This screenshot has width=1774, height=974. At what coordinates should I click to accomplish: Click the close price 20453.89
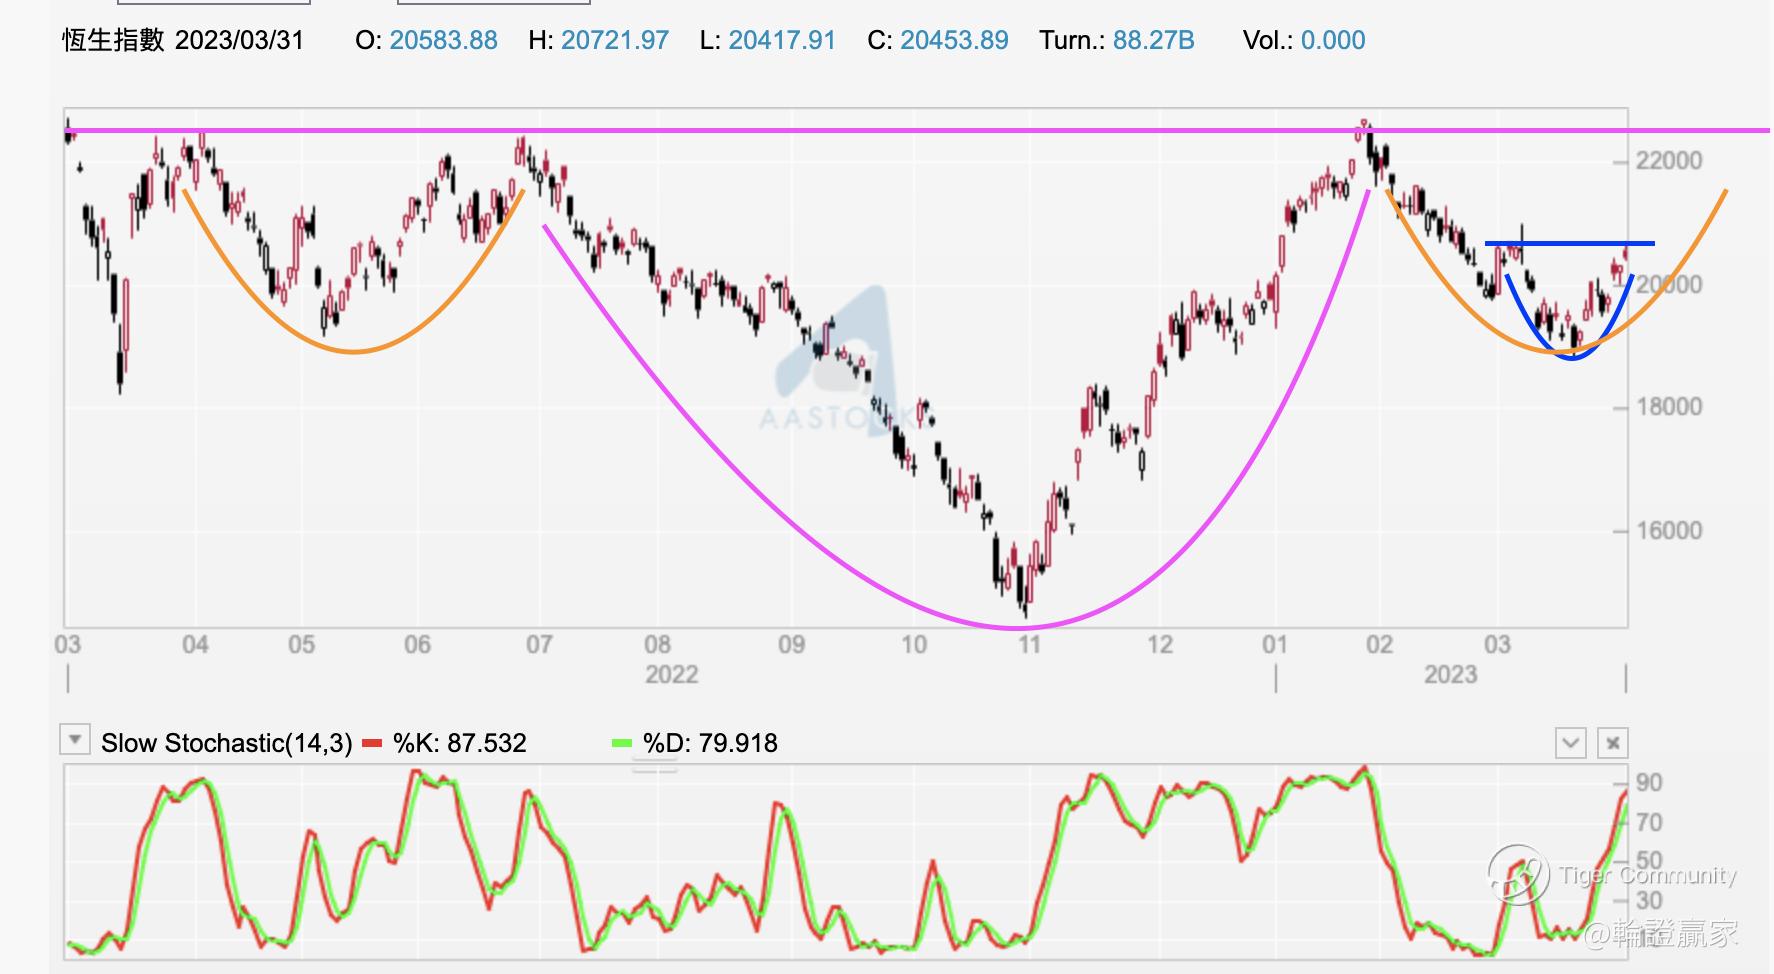click(x=954, y=40)
